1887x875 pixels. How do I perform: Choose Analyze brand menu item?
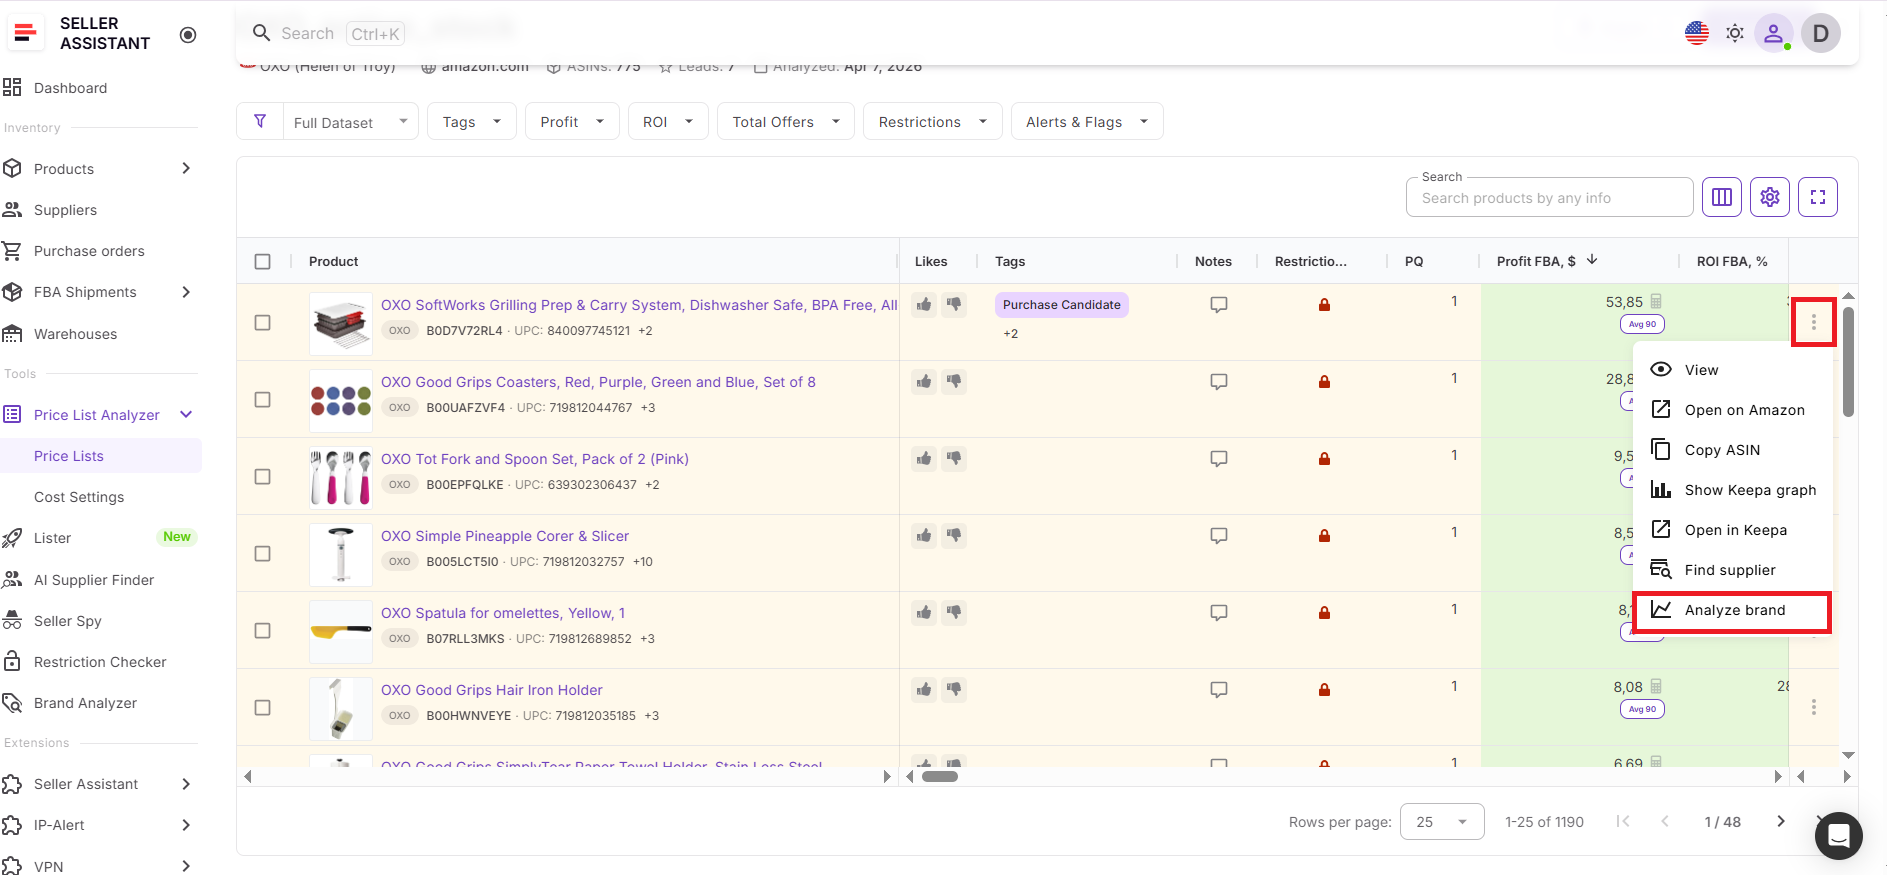[x=1732, y=610]
